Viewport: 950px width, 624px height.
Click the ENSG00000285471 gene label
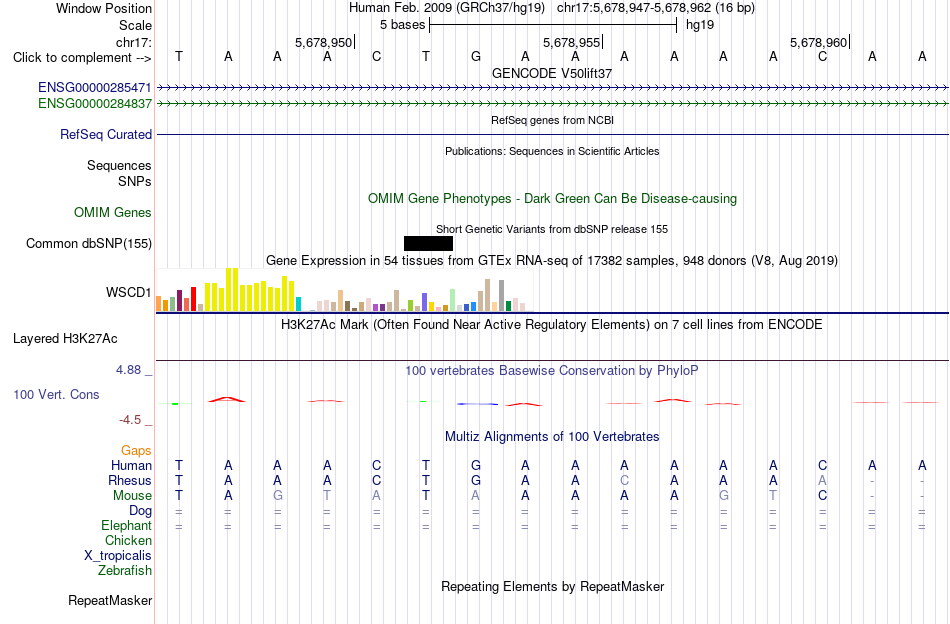95,87
